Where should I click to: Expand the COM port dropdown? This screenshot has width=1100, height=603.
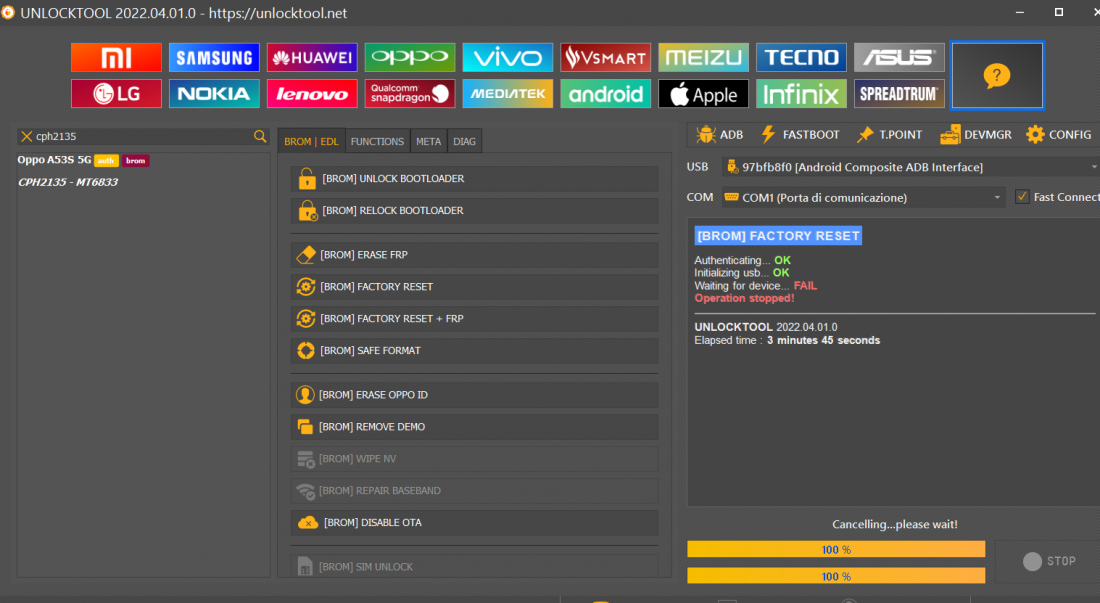[x=997, y=198]
